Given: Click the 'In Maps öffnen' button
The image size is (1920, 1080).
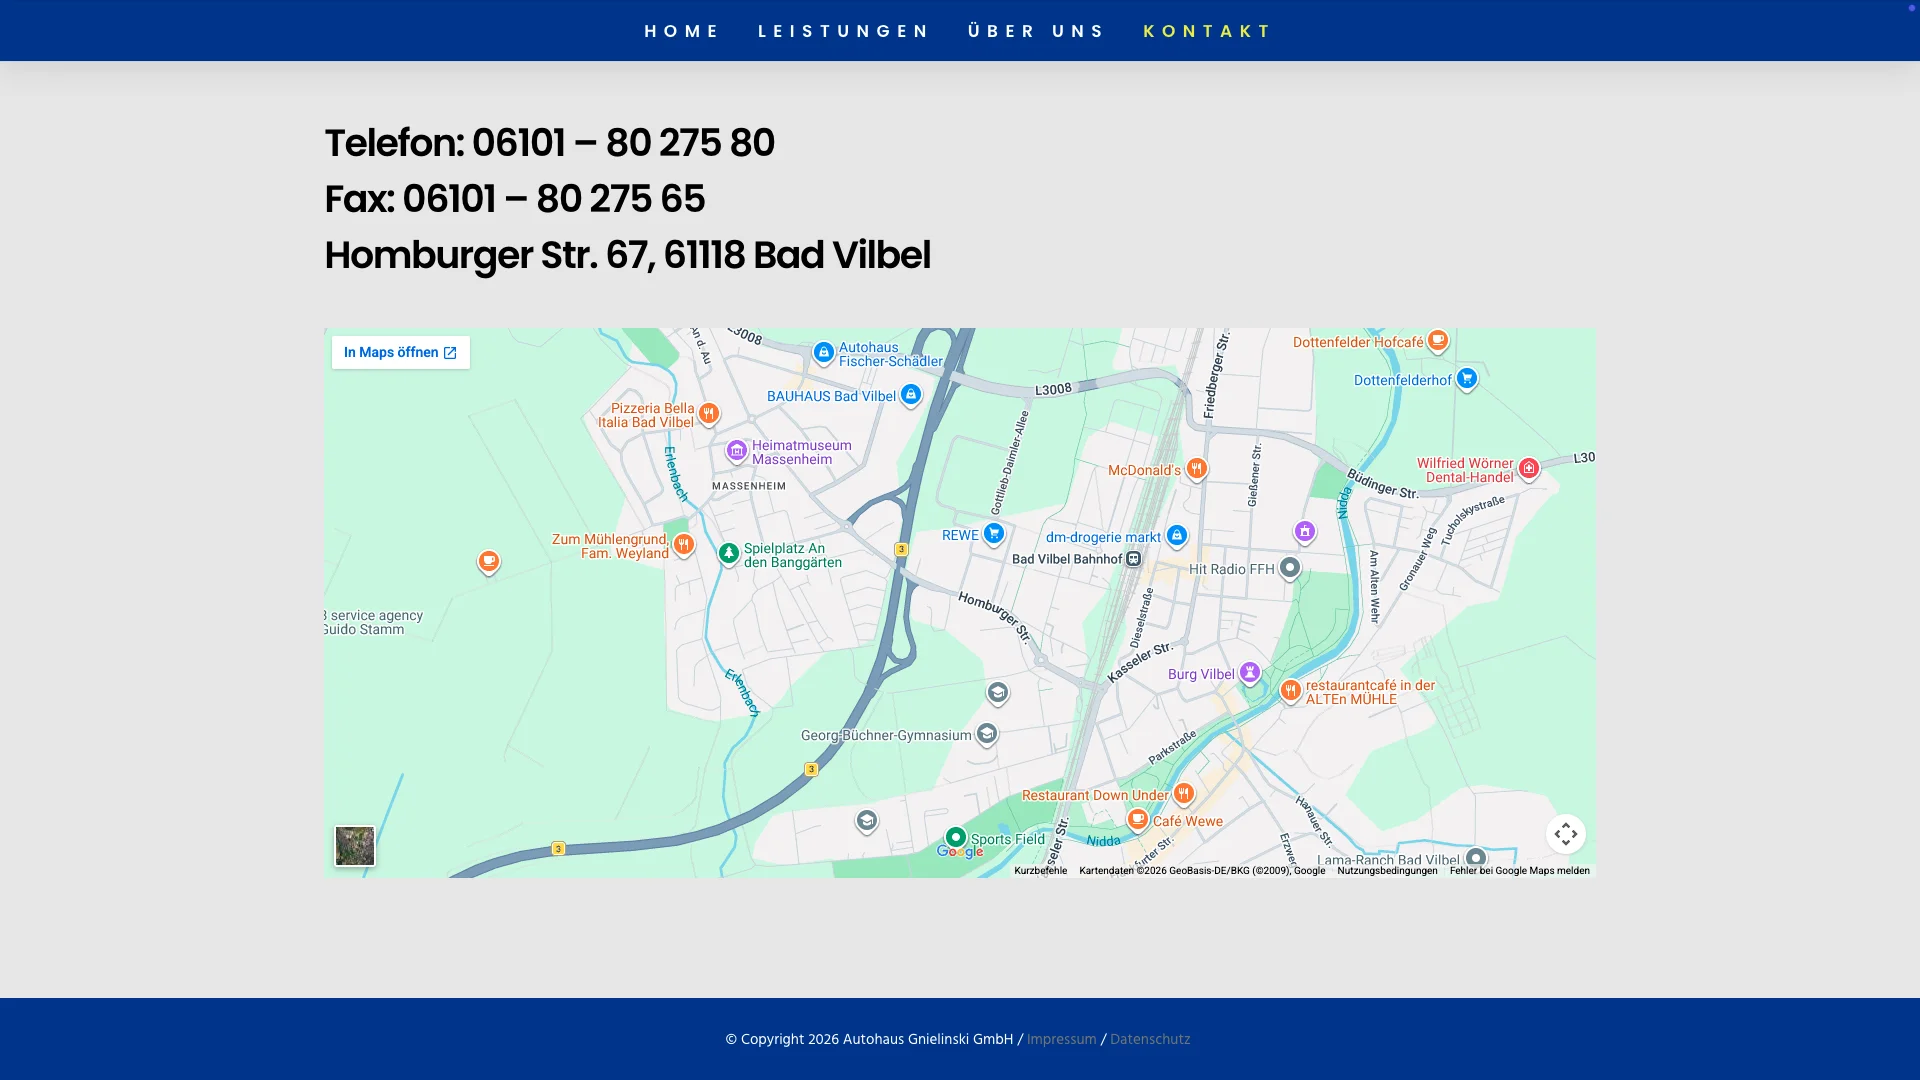Looking at the screenshot, I should coord(400,352).
